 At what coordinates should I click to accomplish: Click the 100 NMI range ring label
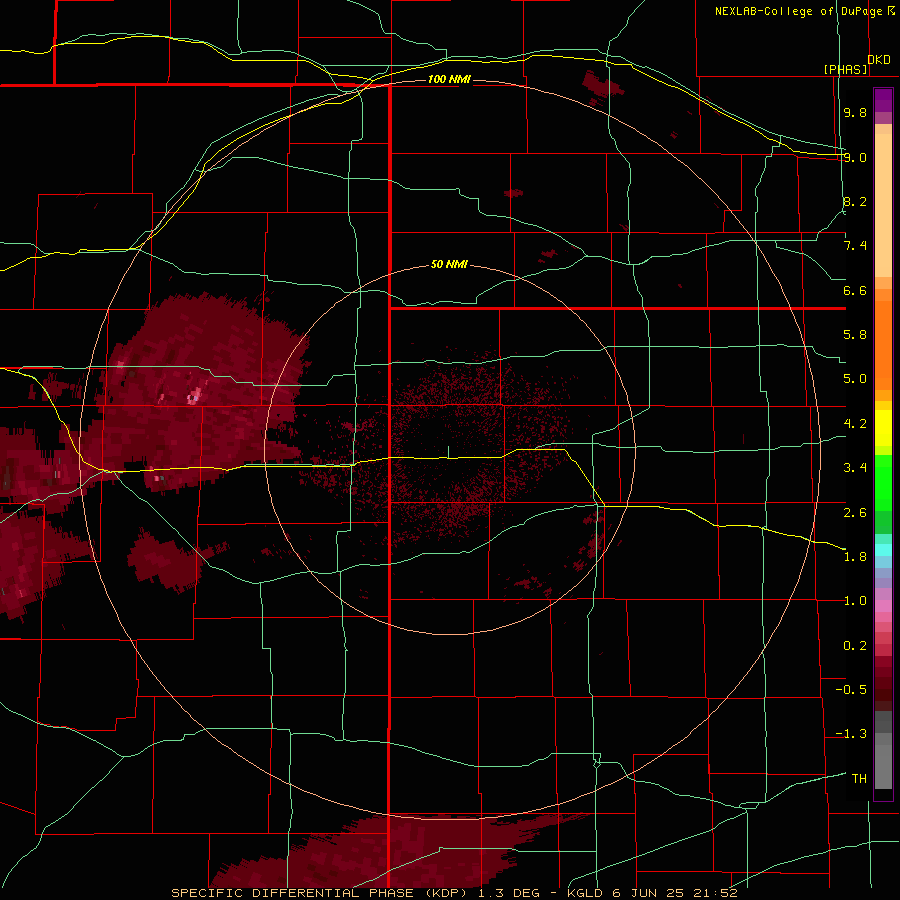[x=449, y=79]
